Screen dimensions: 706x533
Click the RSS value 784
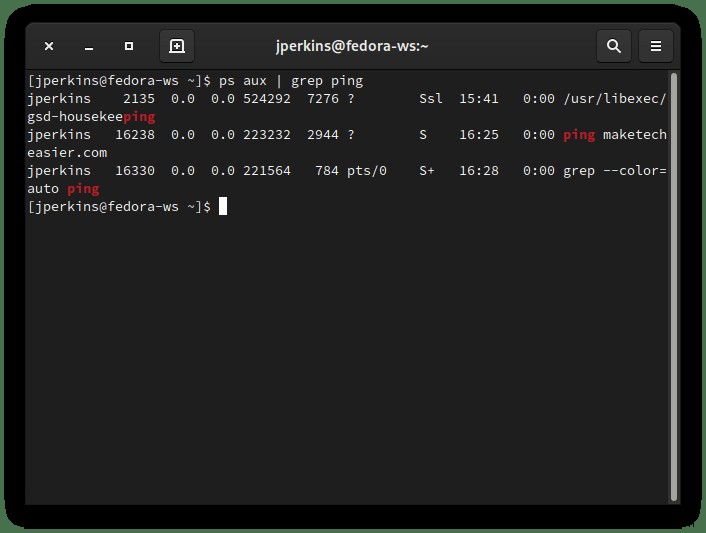(x=327, y=171)
